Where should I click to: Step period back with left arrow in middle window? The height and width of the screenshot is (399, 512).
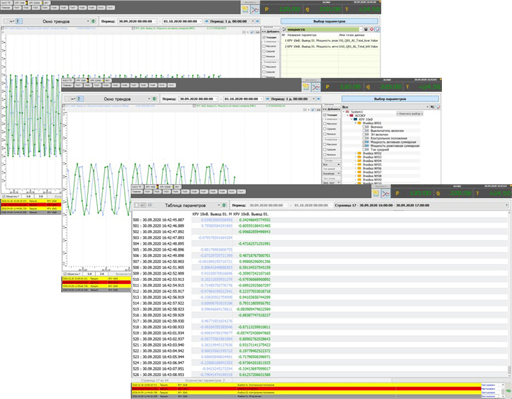click(267, 99)
